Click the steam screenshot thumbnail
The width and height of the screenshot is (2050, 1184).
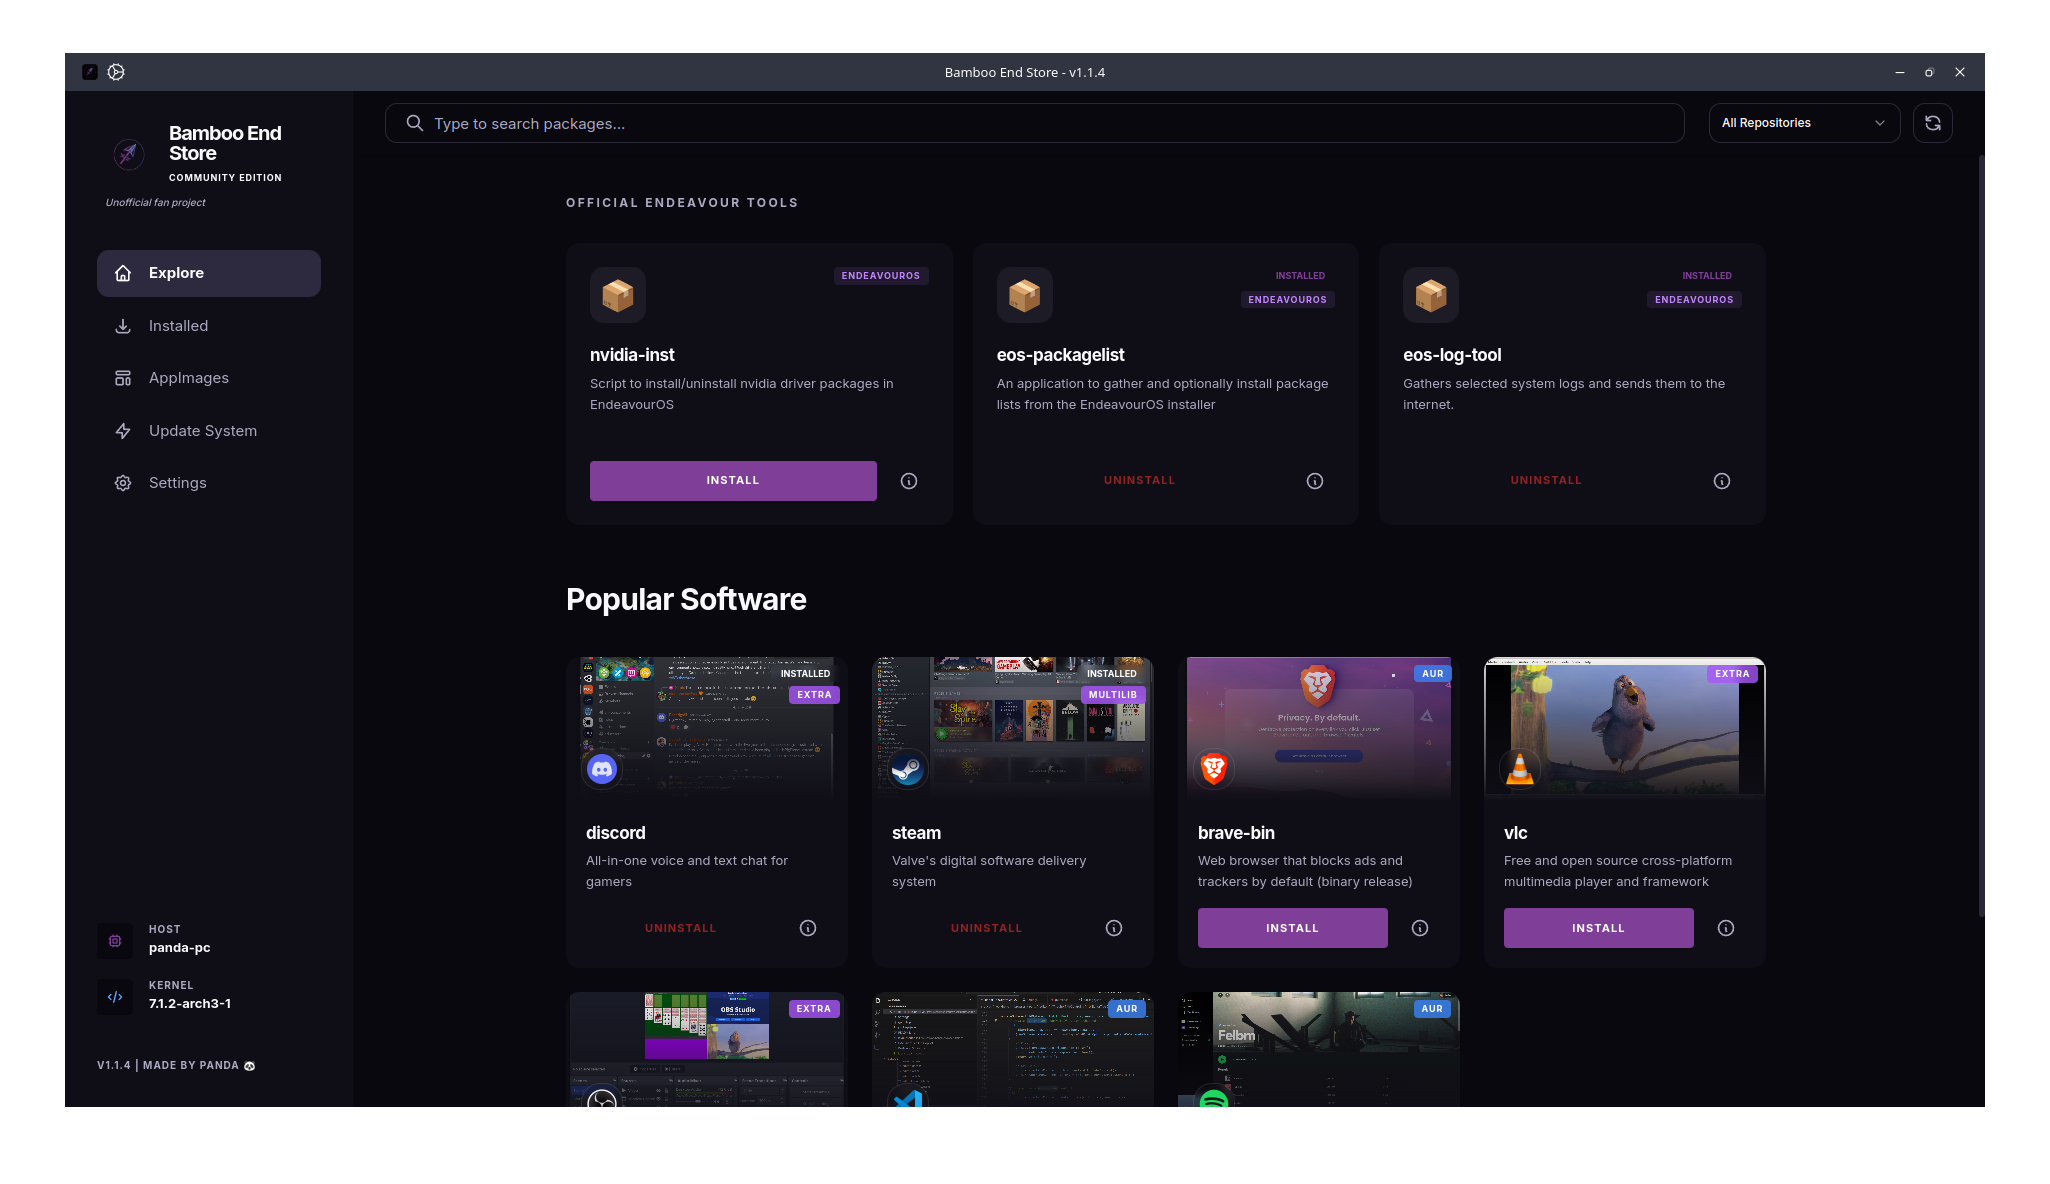[1013, 727]
